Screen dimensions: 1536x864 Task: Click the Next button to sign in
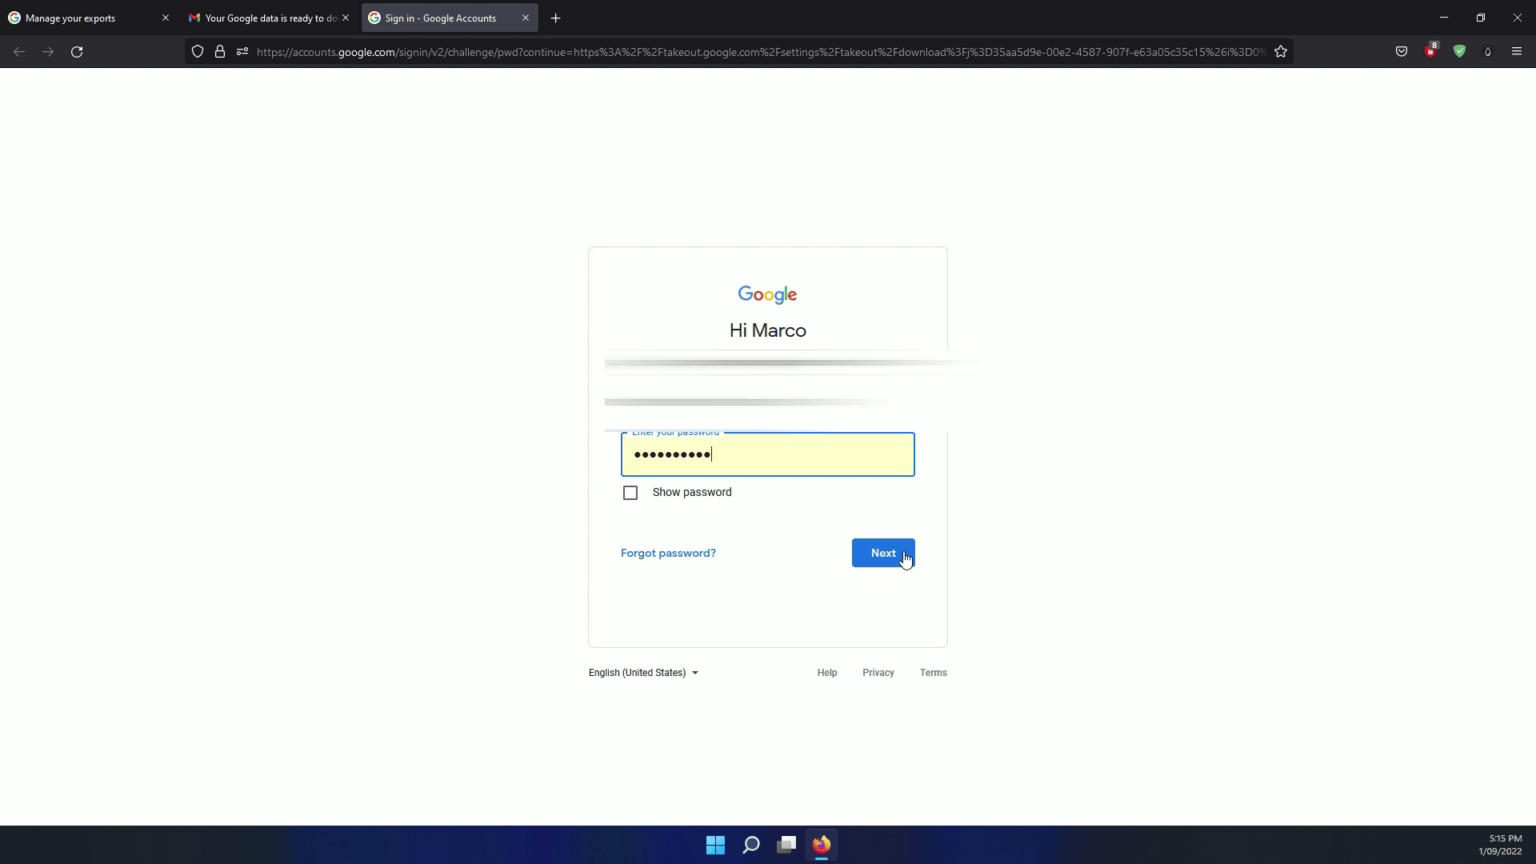[883, 553]
